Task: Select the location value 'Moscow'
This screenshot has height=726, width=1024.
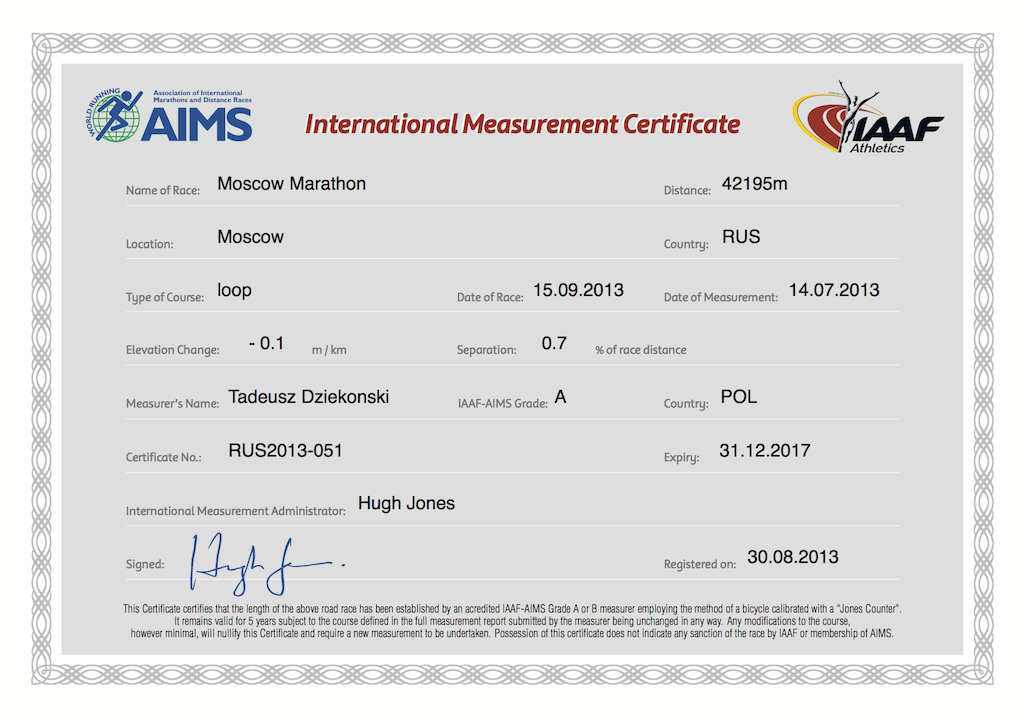Action: point(251,237)
